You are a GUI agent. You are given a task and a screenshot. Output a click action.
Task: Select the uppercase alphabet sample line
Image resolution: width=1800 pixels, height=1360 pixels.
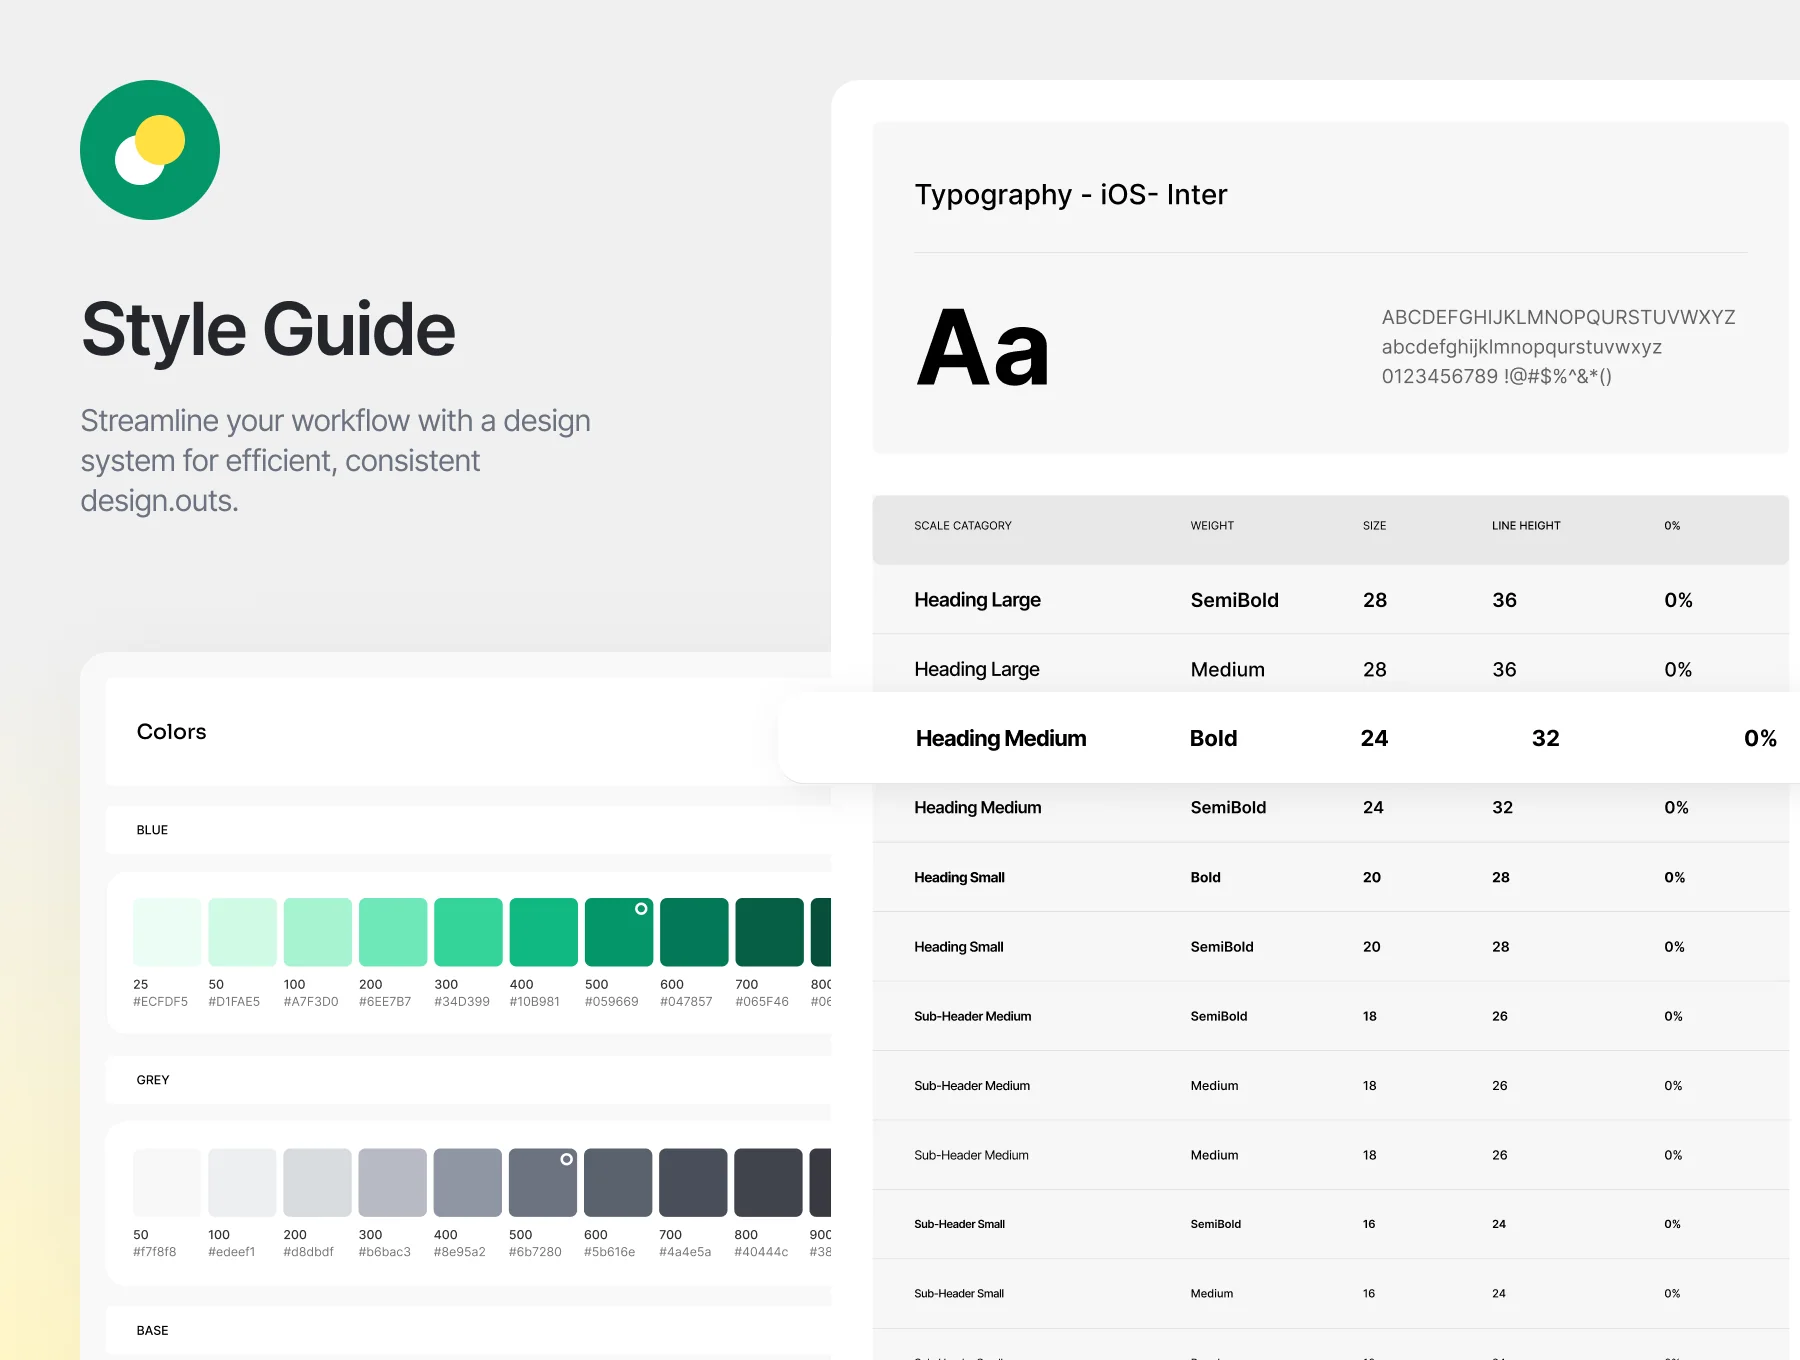click(1558, 317)
